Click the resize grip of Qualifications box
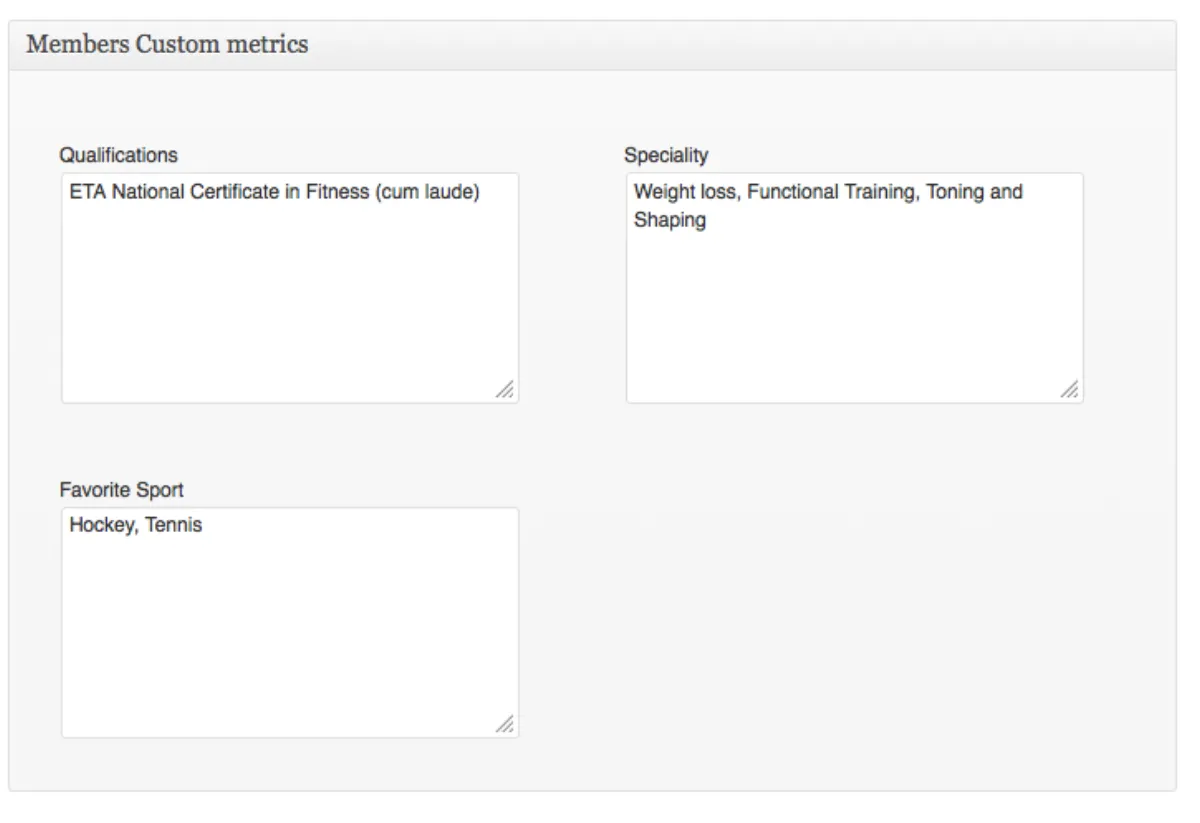Image resolution: width=1200 pixels, height=823 pixels. coord(506,390)
